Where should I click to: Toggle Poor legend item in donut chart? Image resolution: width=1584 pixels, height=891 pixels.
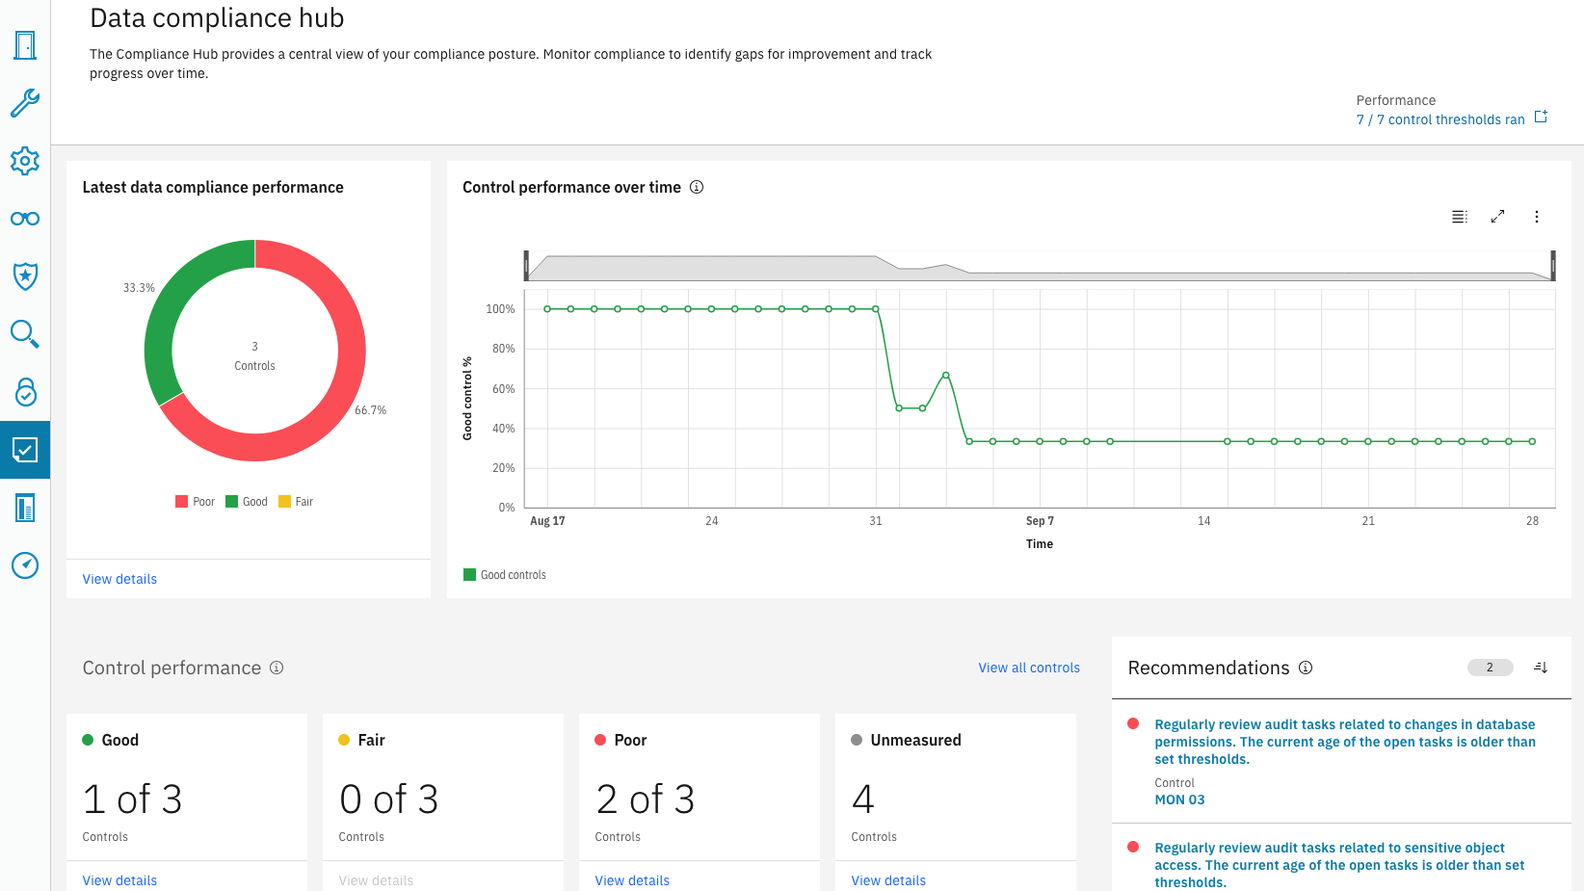[195, 502]
